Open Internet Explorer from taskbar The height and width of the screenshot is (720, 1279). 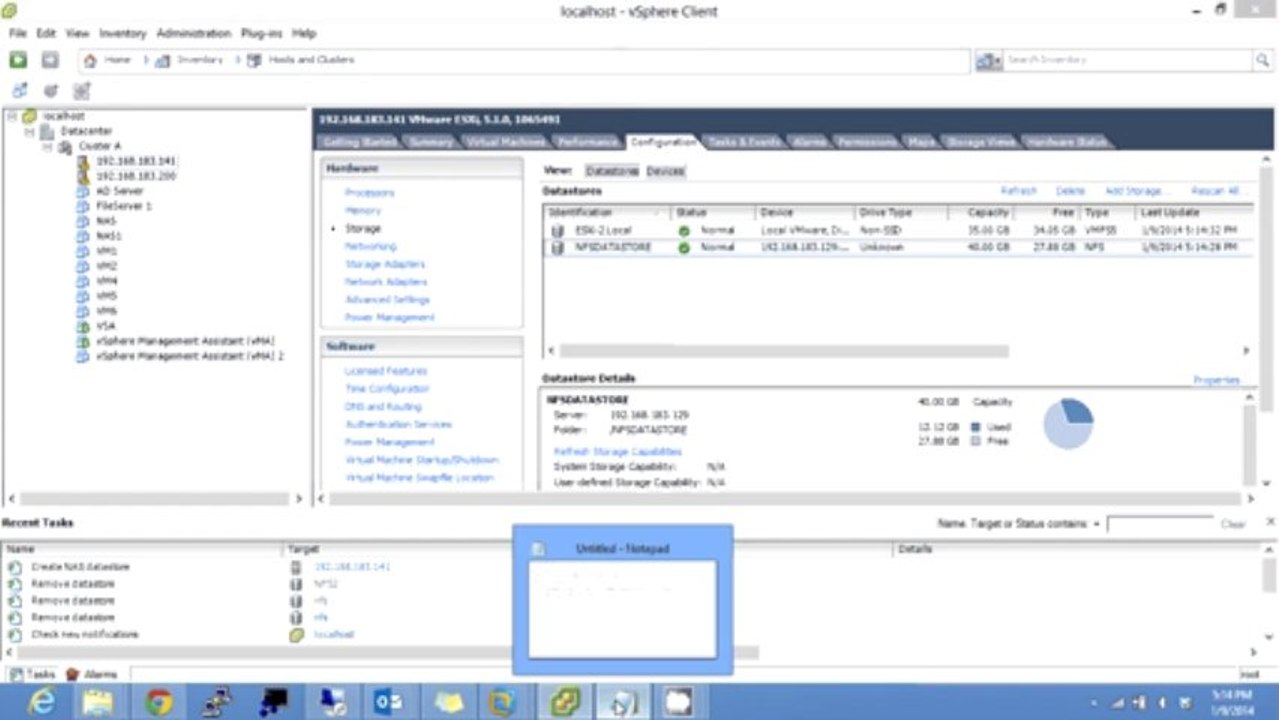coord(40,702)
